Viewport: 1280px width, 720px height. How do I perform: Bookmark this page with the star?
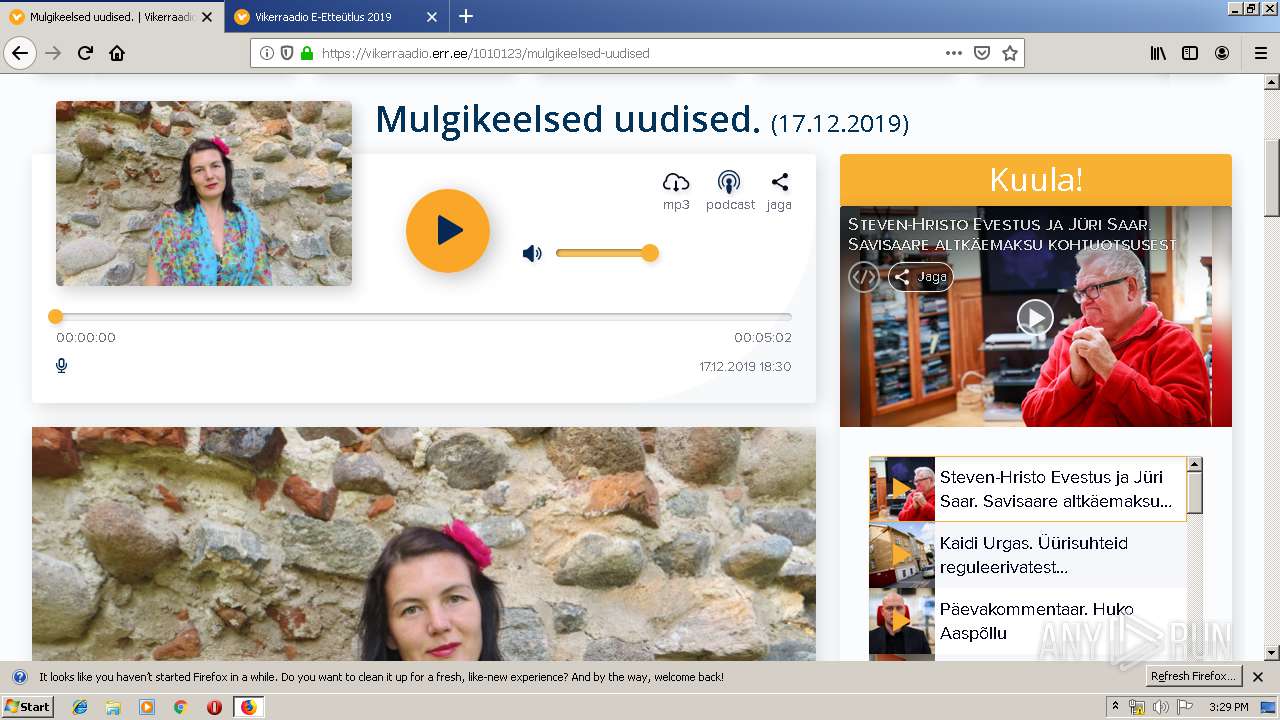(1010, 53)
